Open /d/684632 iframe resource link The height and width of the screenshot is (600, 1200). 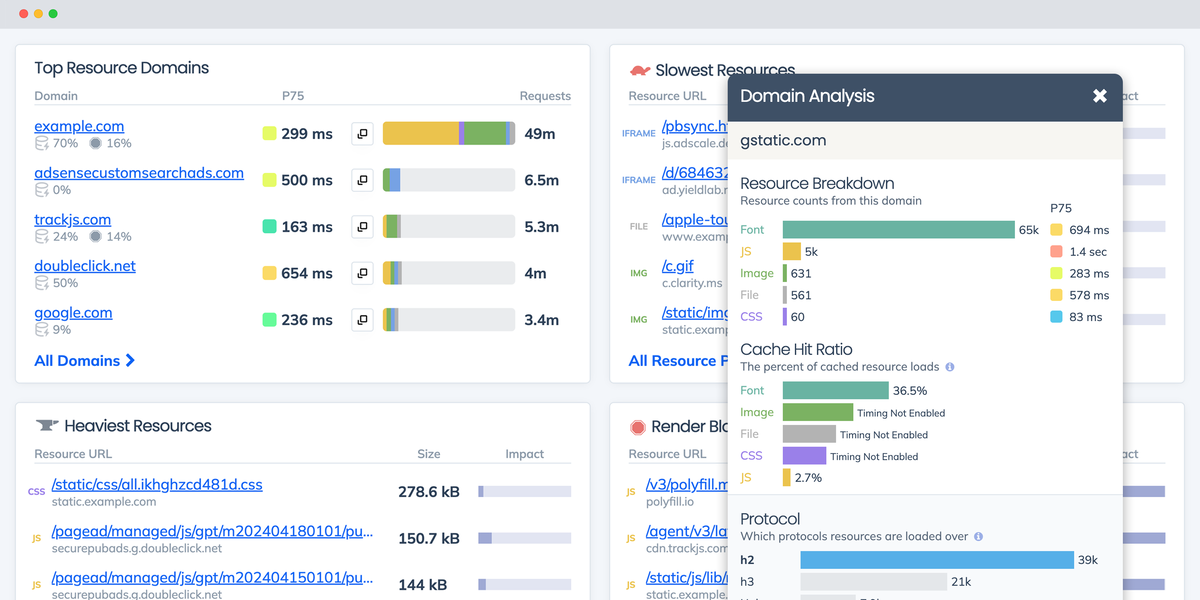pos(695,174)
